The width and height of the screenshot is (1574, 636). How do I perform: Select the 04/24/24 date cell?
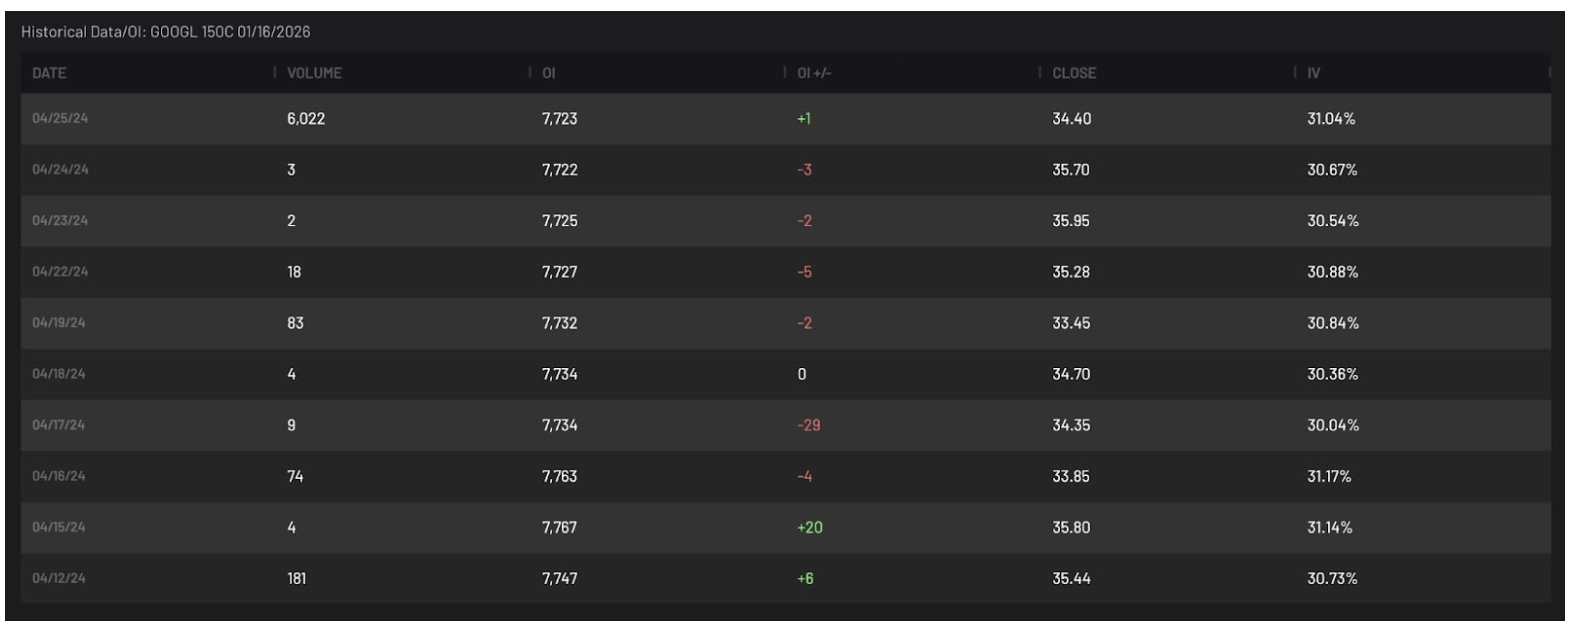[x=60, y=170]
